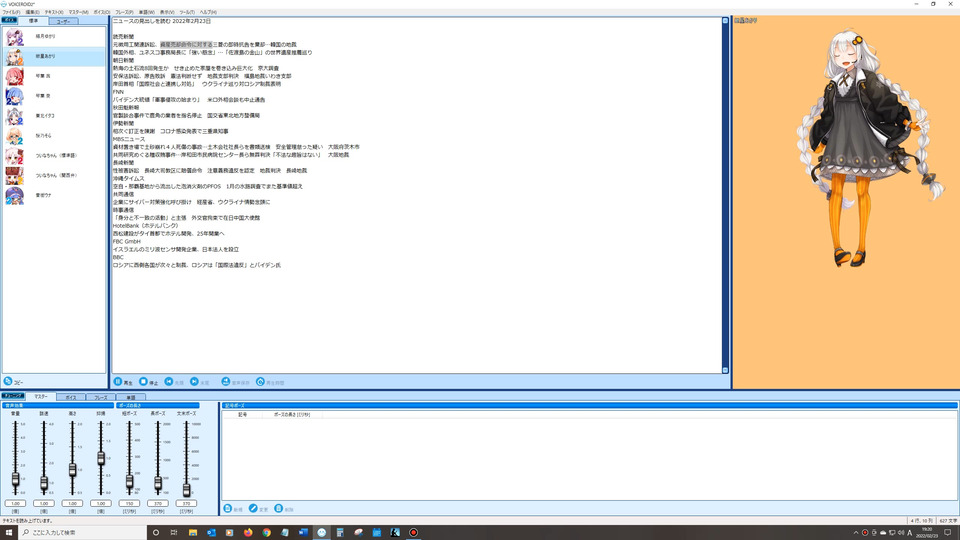The width and height of the screenshot is (960, 540).
Task: Click the 音量 value input box
Action: (15, 503)
